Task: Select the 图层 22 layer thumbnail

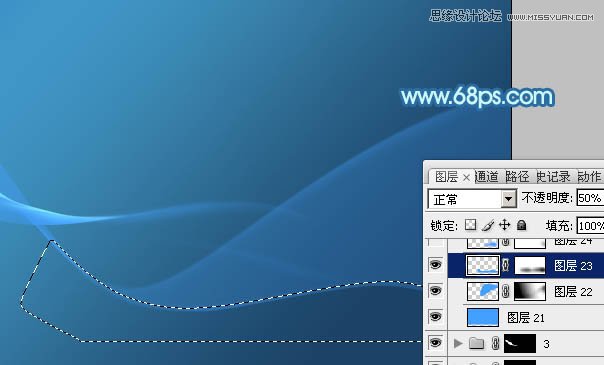Action: [483, 291]
